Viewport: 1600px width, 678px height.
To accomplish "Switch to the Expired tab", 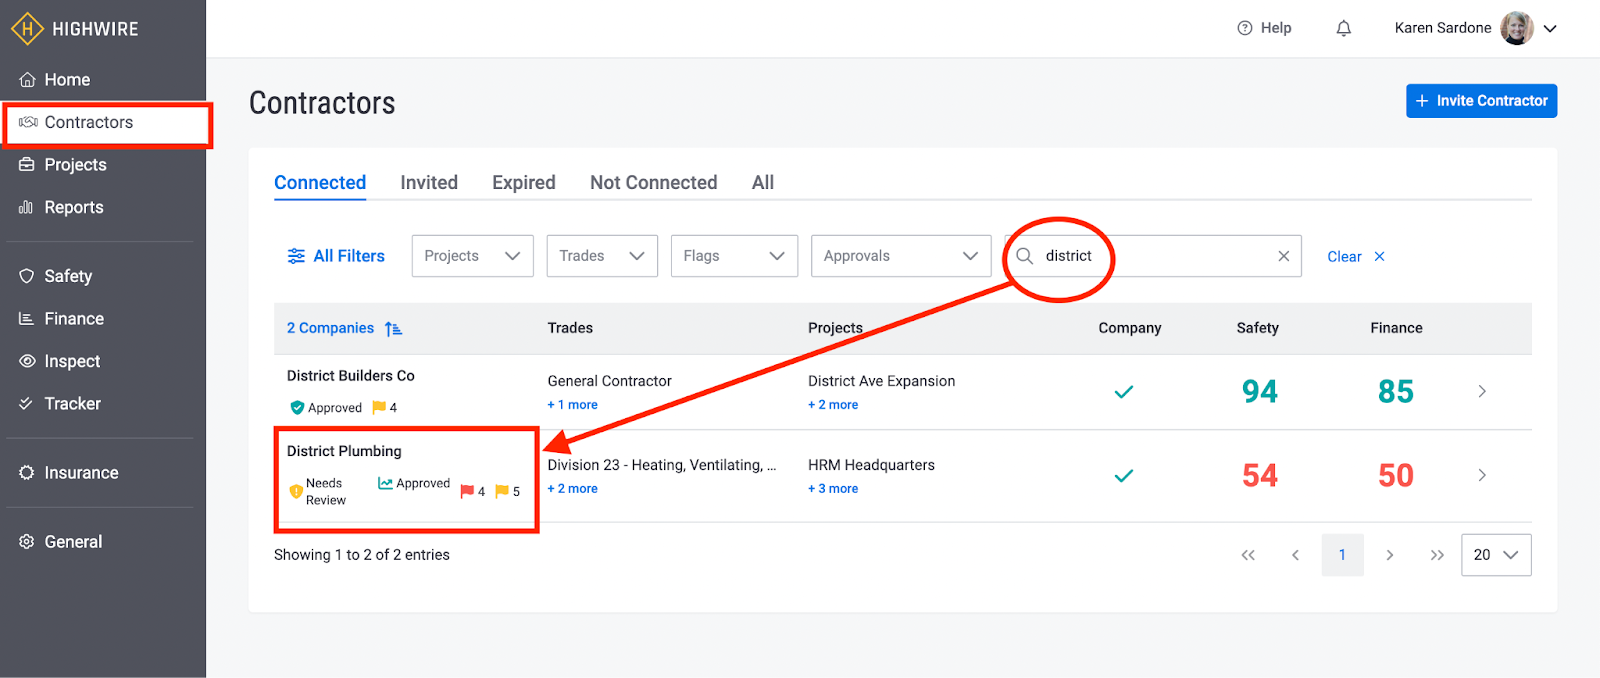I will point(524,183).
